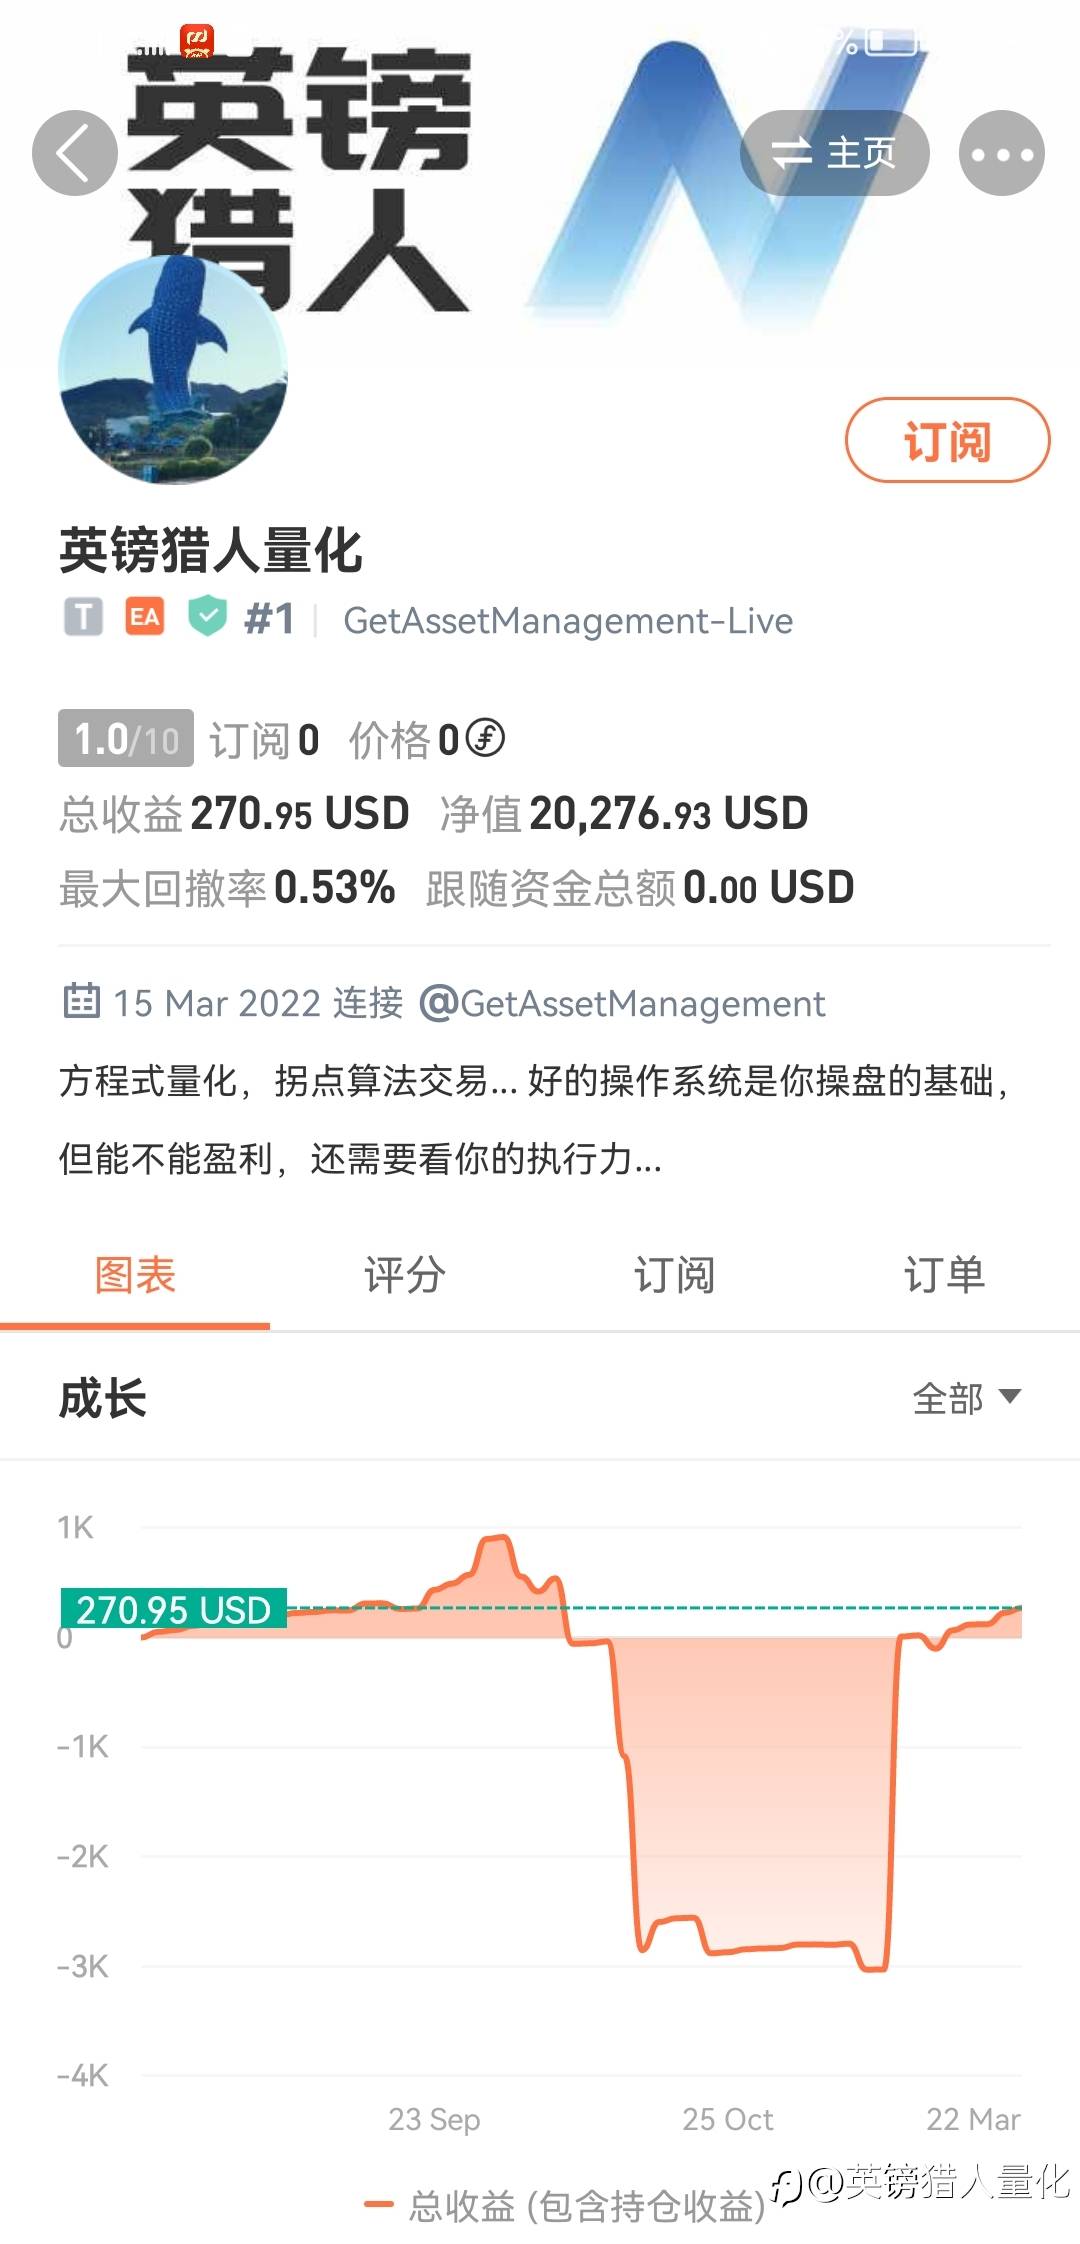Toggle the 总收益 chart legend item
Viewport: 1080px width, 2244px height.
(565, 2205)
